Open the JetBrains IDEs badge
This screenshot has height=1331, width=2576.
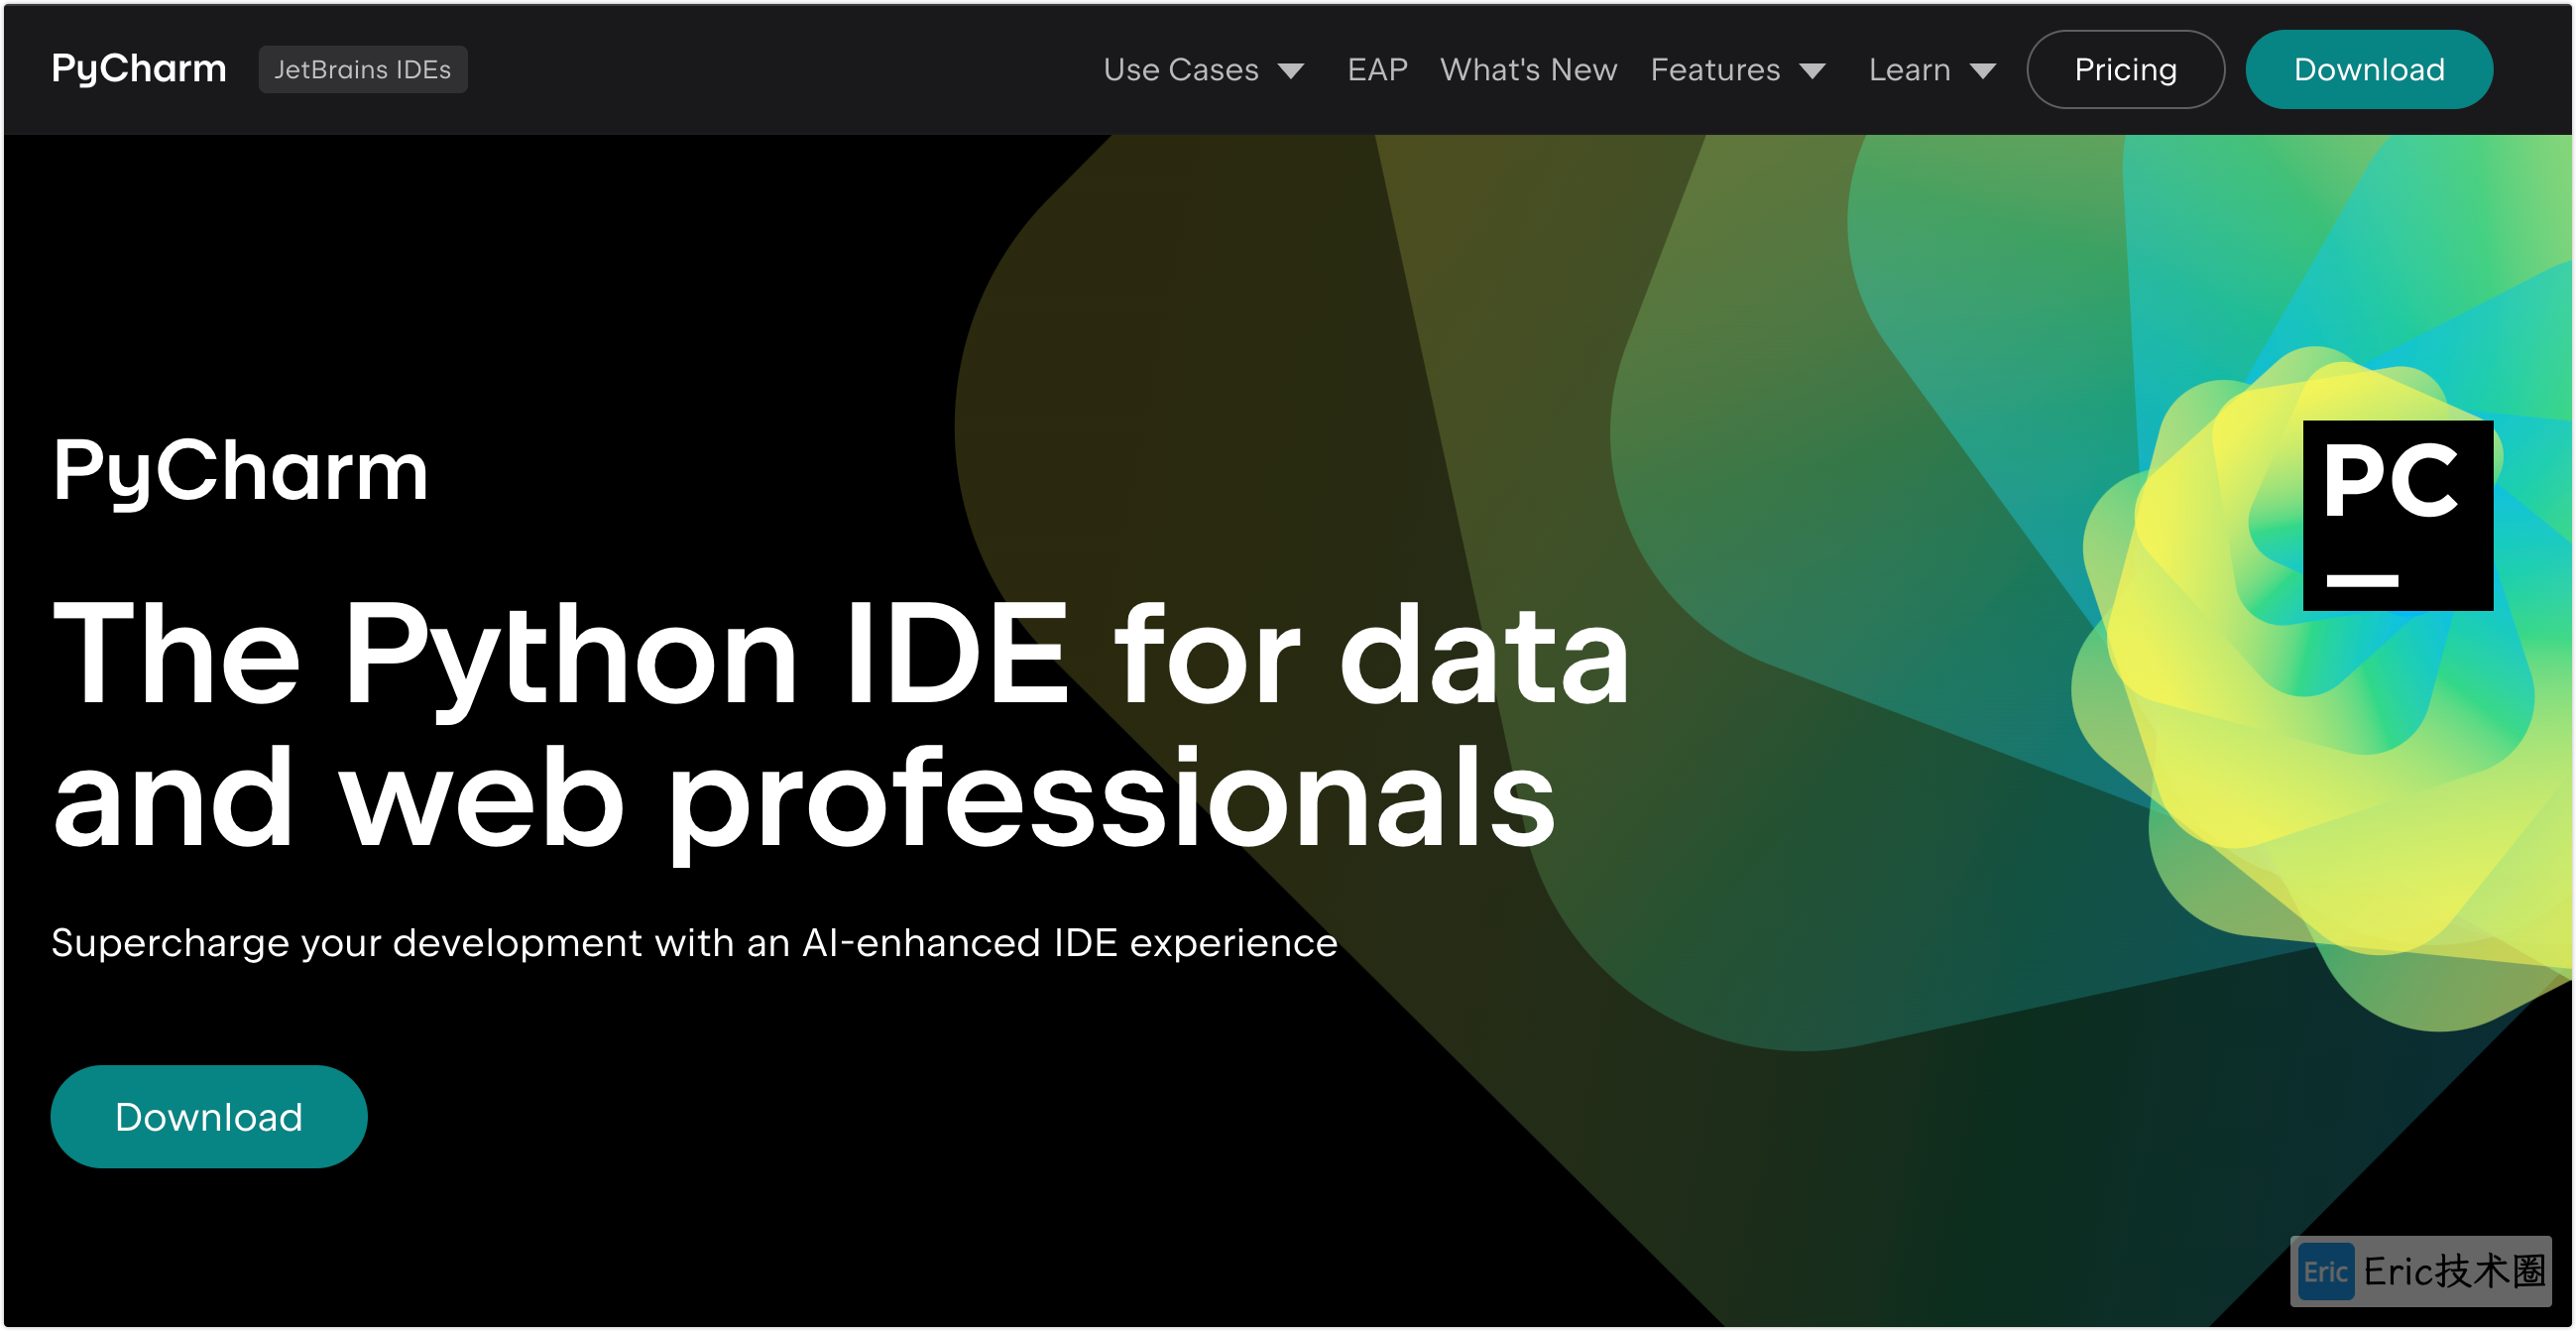pos(363,69)
